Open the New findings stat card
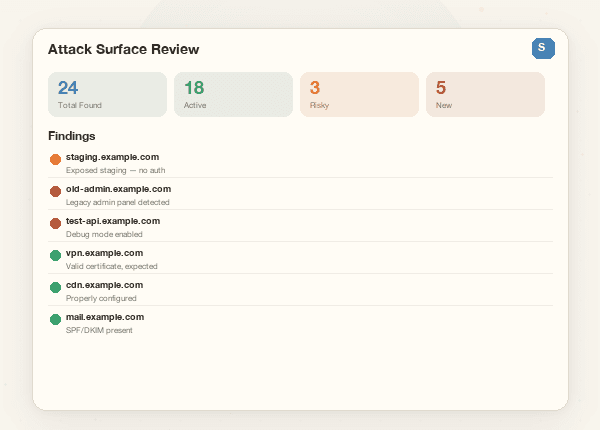Viewport: 600px width, 430px height. pyautogui.click(x=485, y=94)
